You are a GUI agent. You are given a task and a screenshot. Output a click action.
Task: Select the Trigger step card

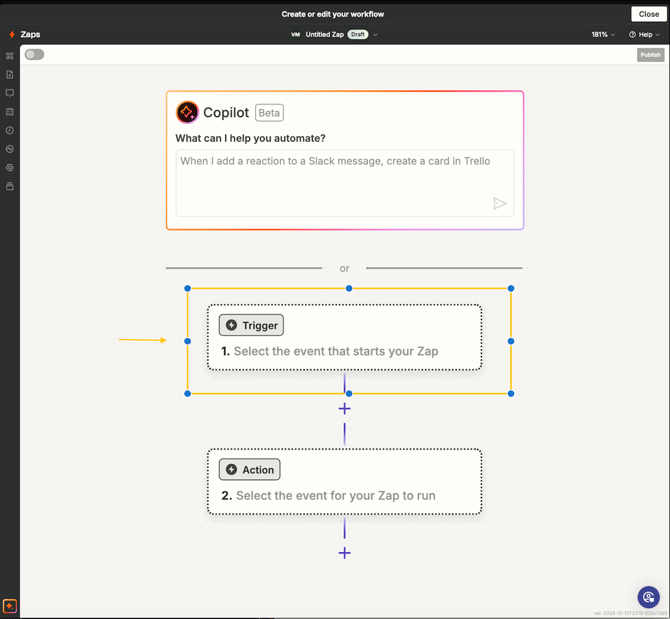click(x=344, y=337)
